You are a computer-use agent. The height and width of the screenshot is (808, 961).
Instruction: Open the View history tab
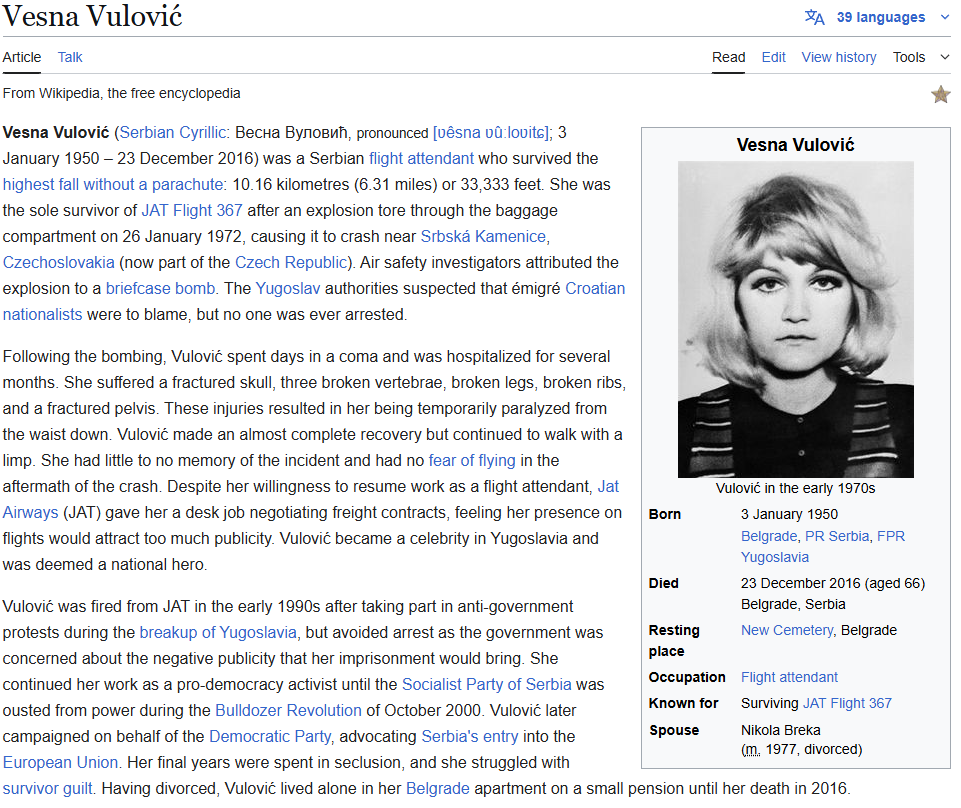838,57
